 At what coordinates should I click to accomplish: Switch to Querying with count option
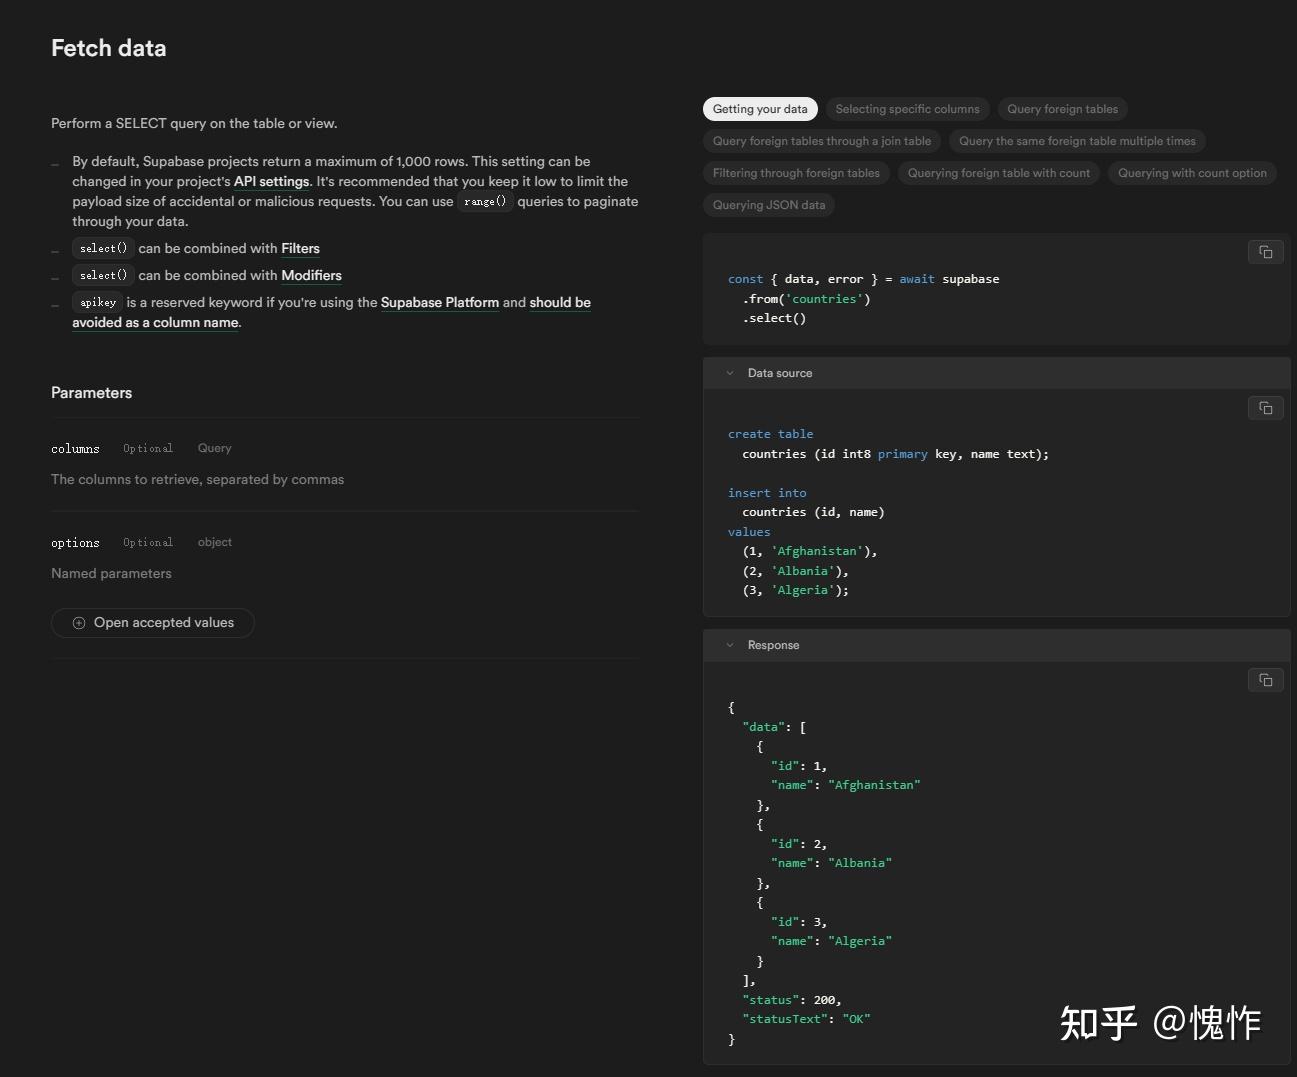(1192, 173)
